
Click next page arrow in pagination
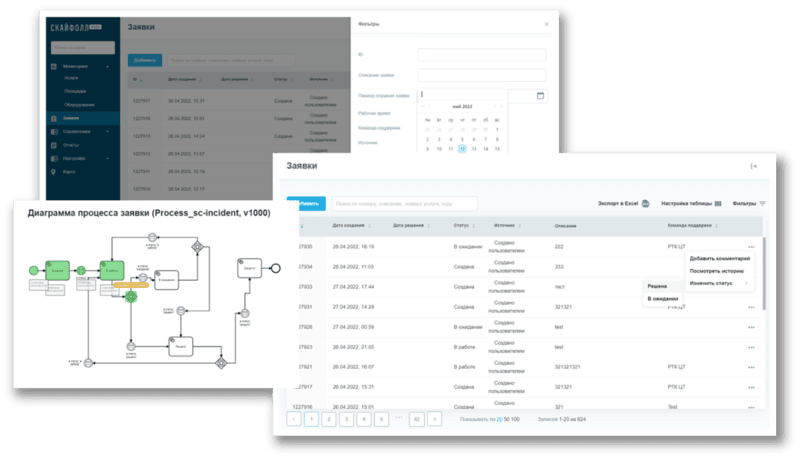click(x=434, y=419)
